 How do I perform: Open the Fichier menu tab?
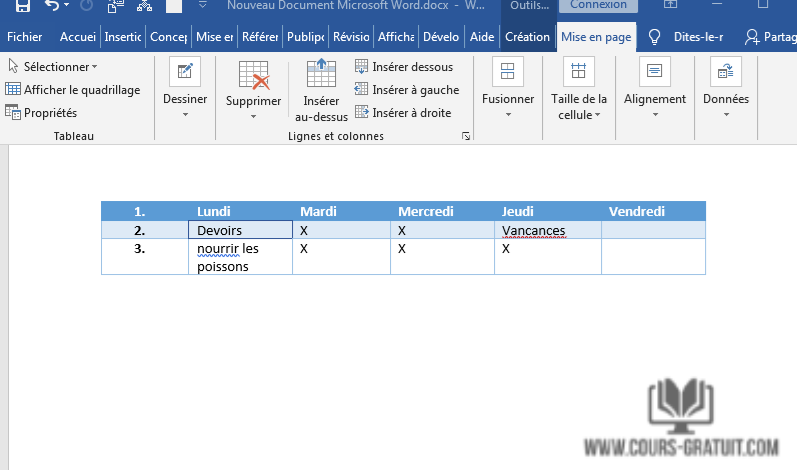click(24, 37)
